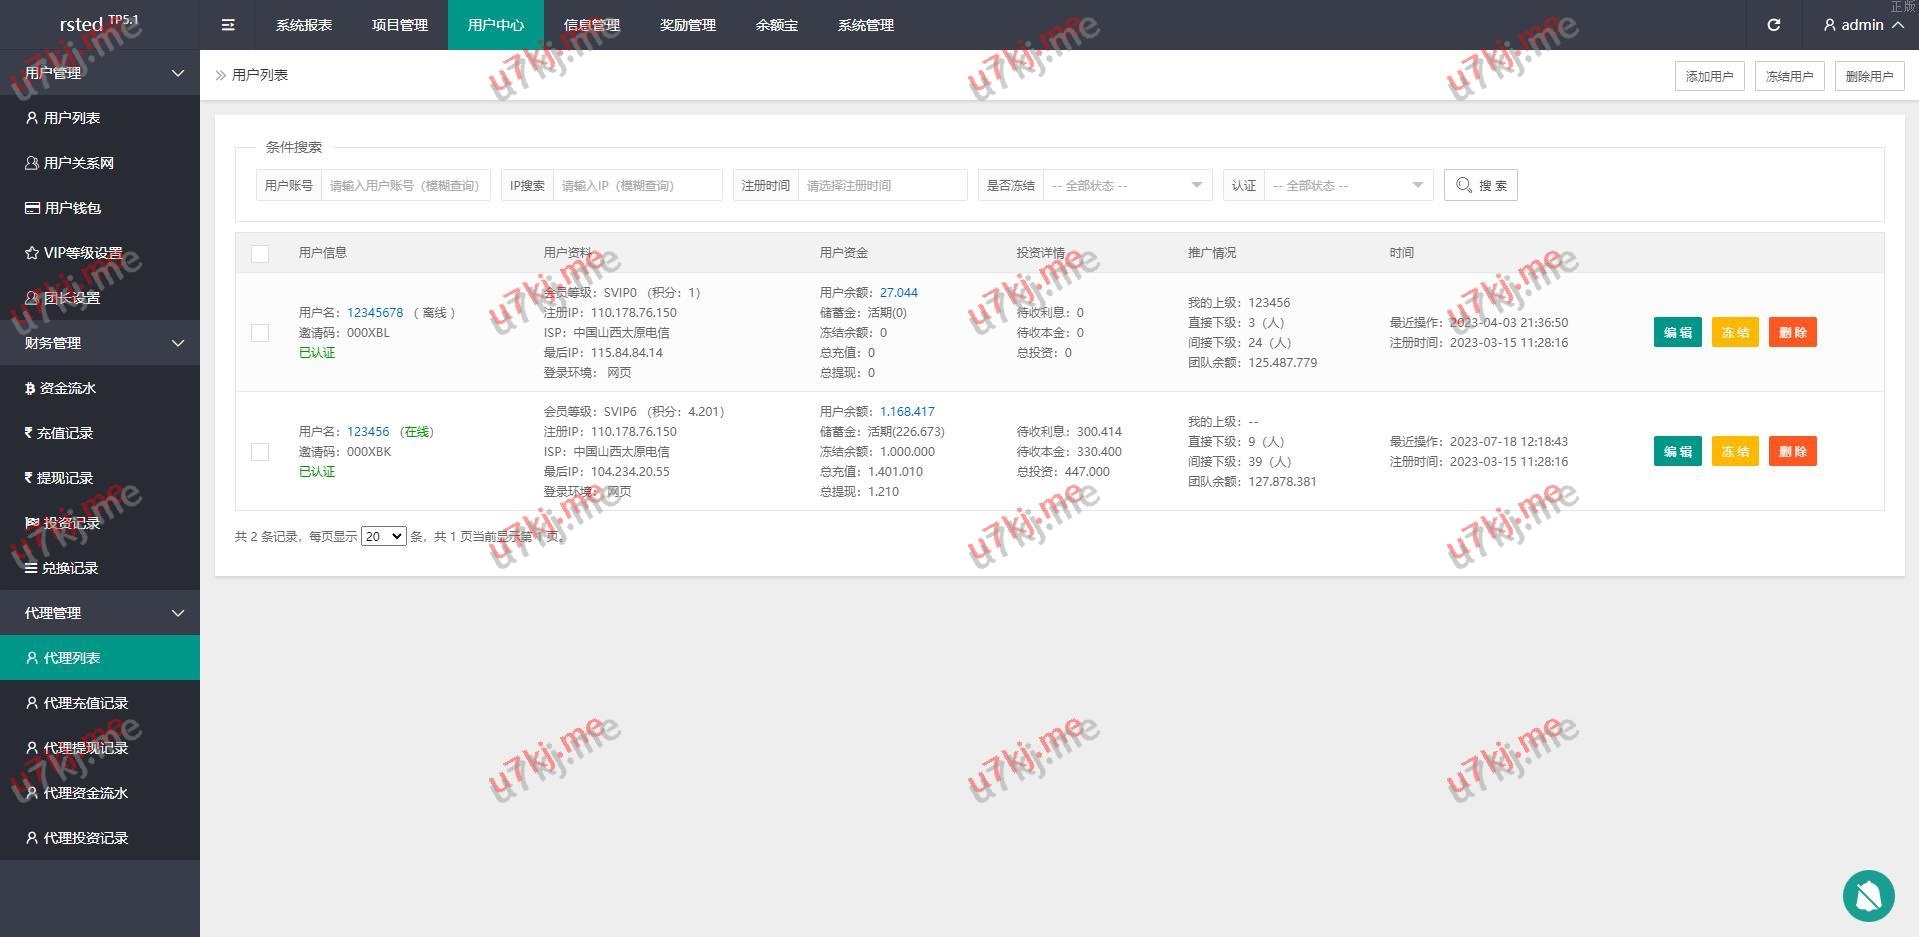Switch to the 系统报表 top tab
The image size is (1919, 937).
tap(304, 25)
